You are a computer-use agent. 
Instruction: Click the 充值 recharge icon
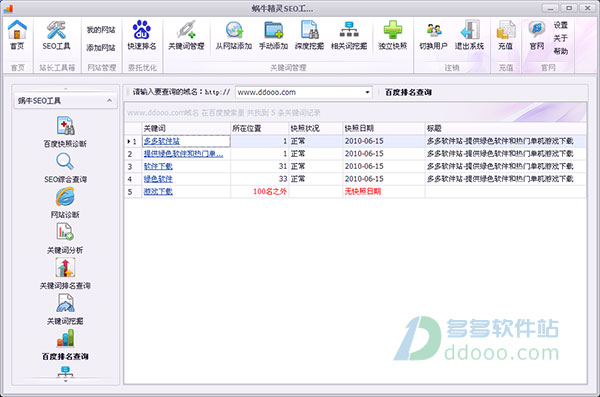tap(505, 35)
